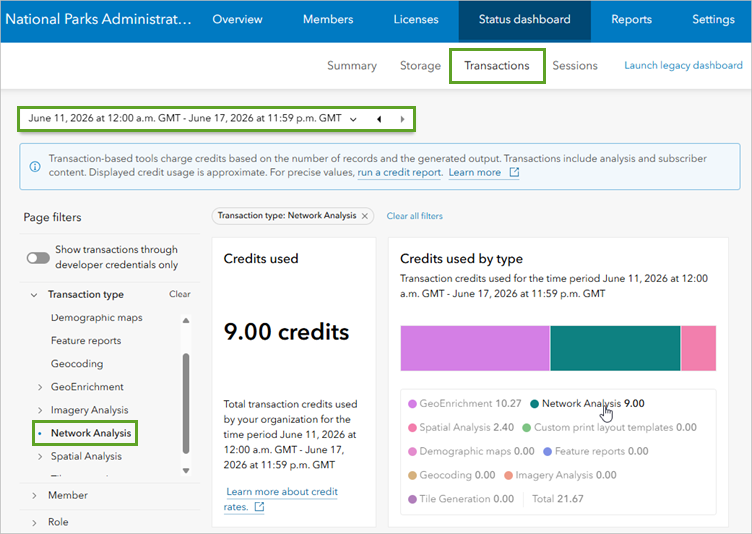Image resolution: width=752 pixels, height=534 pixels.
Task: Select Spatial Analysis filter label
Action: [x=86, y=456]
